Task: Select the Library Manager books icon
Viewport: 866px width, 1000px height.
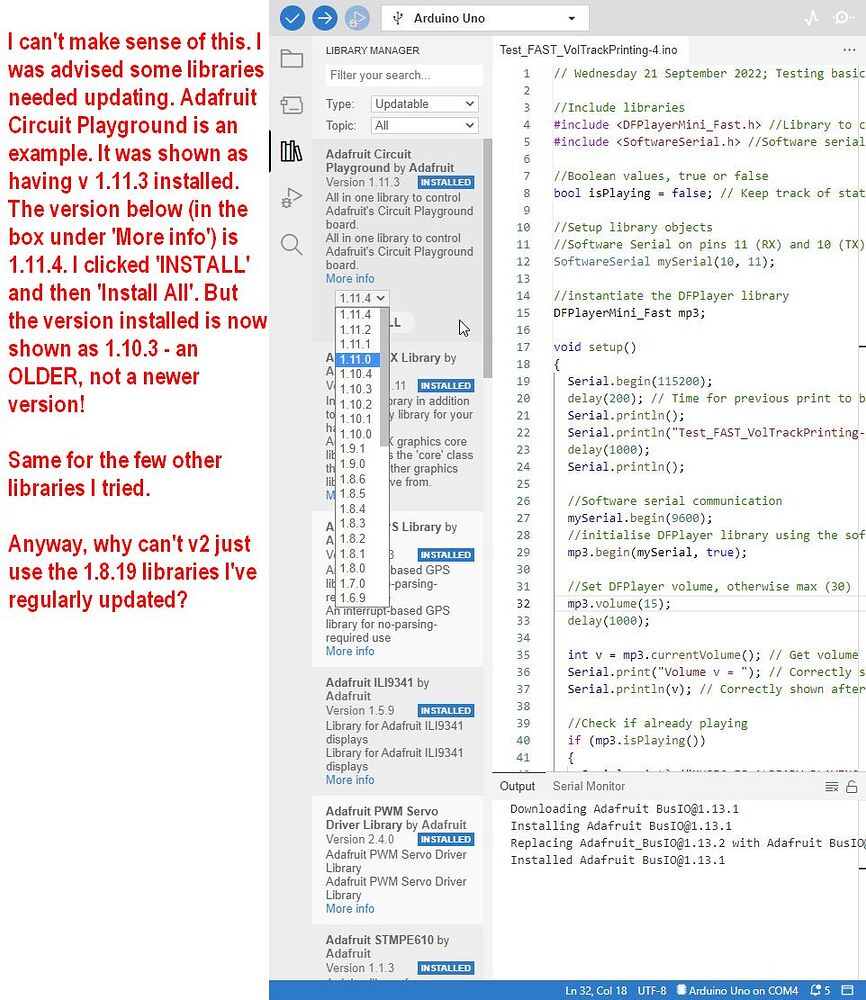Action: (293, 150)
